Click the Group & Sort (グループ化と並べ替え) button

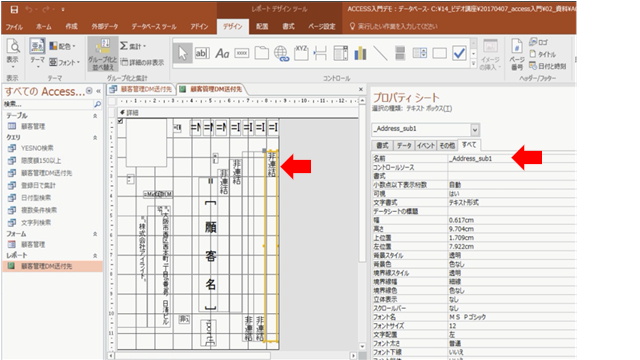point(102,55)
